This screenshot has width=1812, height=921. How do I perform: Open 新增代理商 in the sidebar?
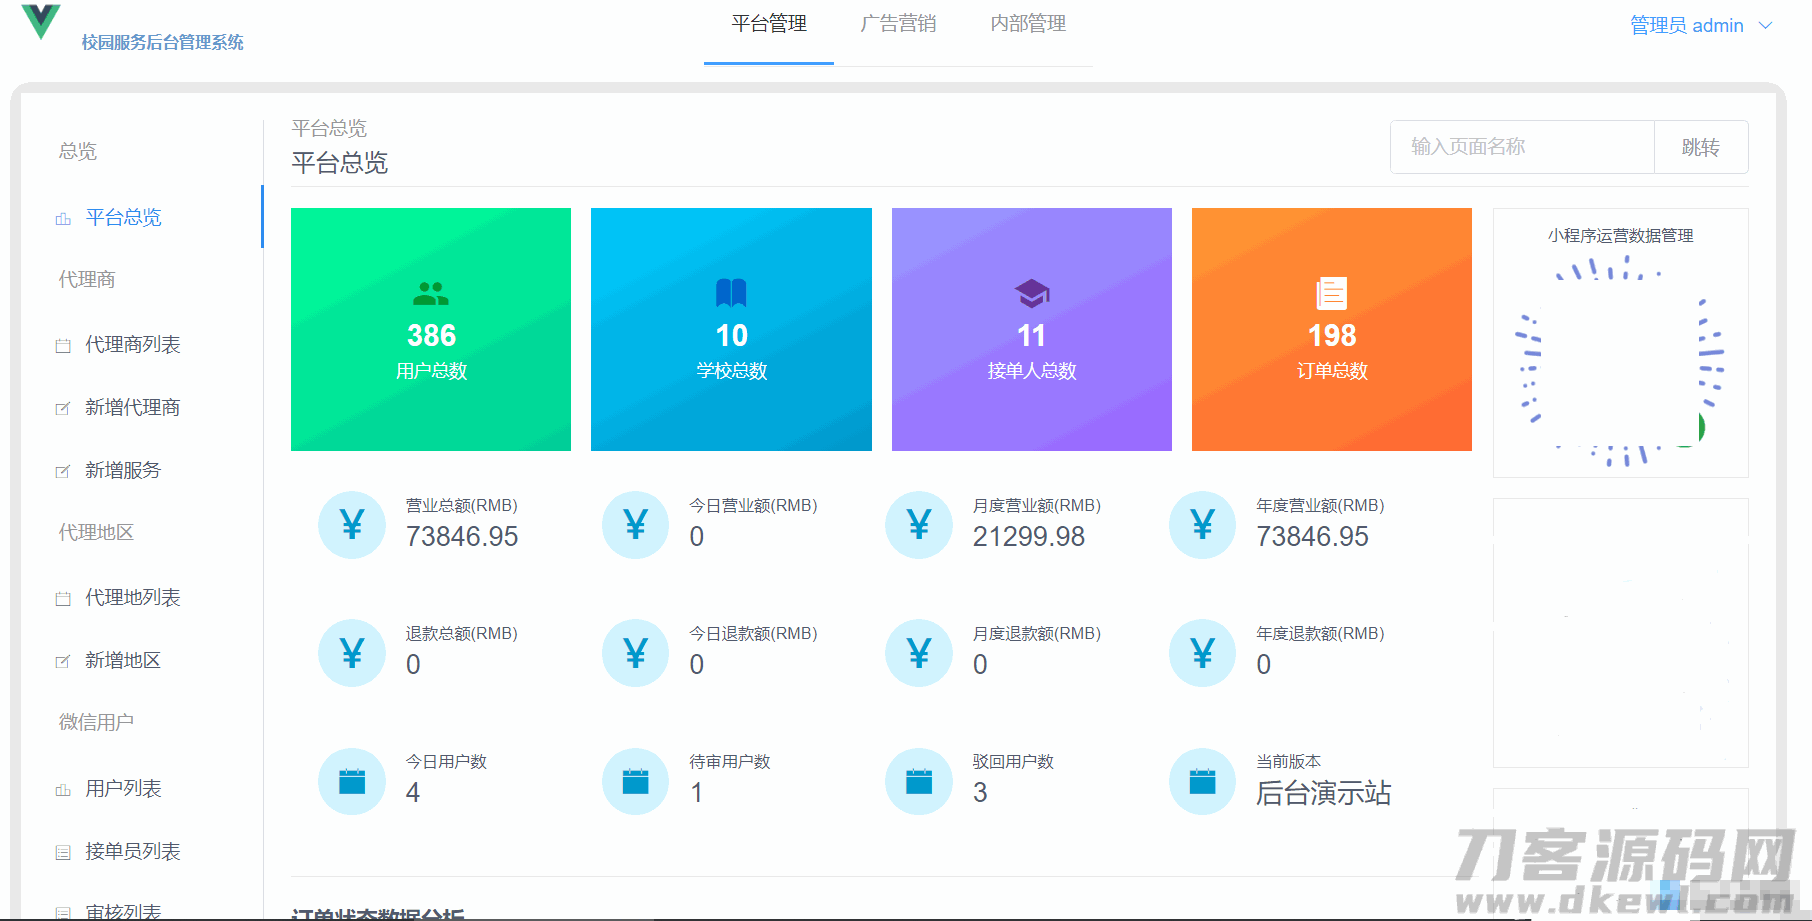(x=132, y=408)
